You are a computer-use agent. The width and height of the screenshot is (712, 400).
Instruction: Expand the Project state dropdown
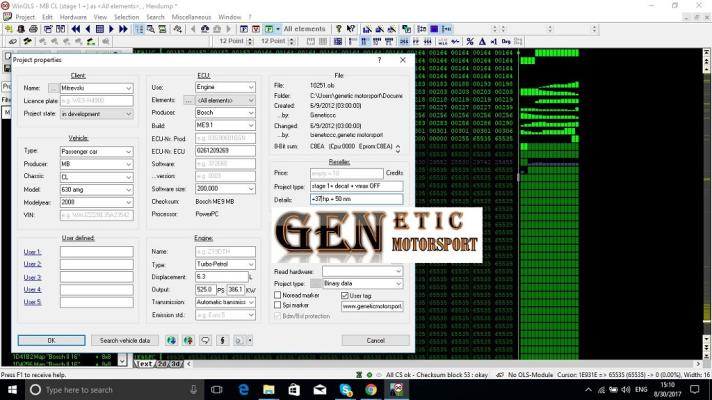point(128,113)
